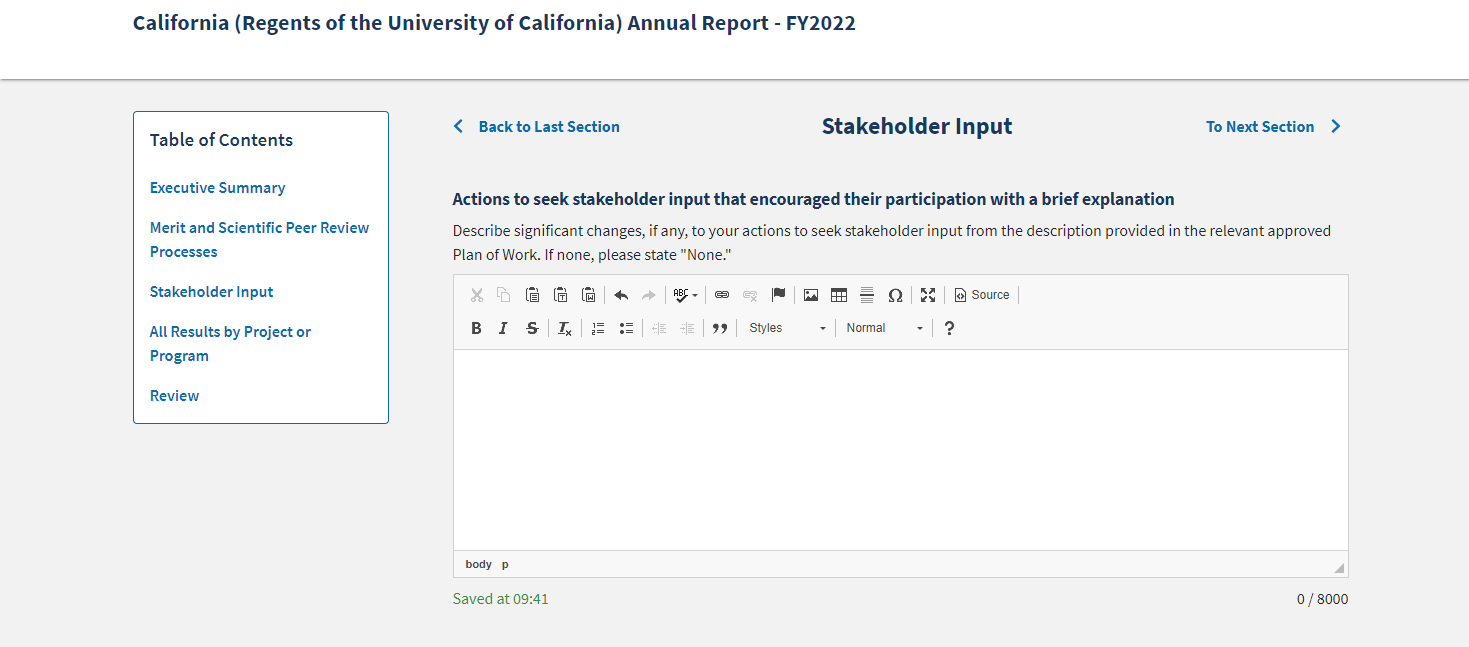Click Back to Last Section link

coord(548,127)
